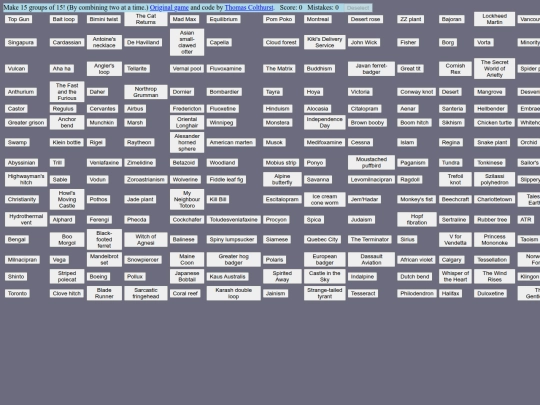Select The Matrix tile
This screenshot has width=540, height=405.
point(279,69)
